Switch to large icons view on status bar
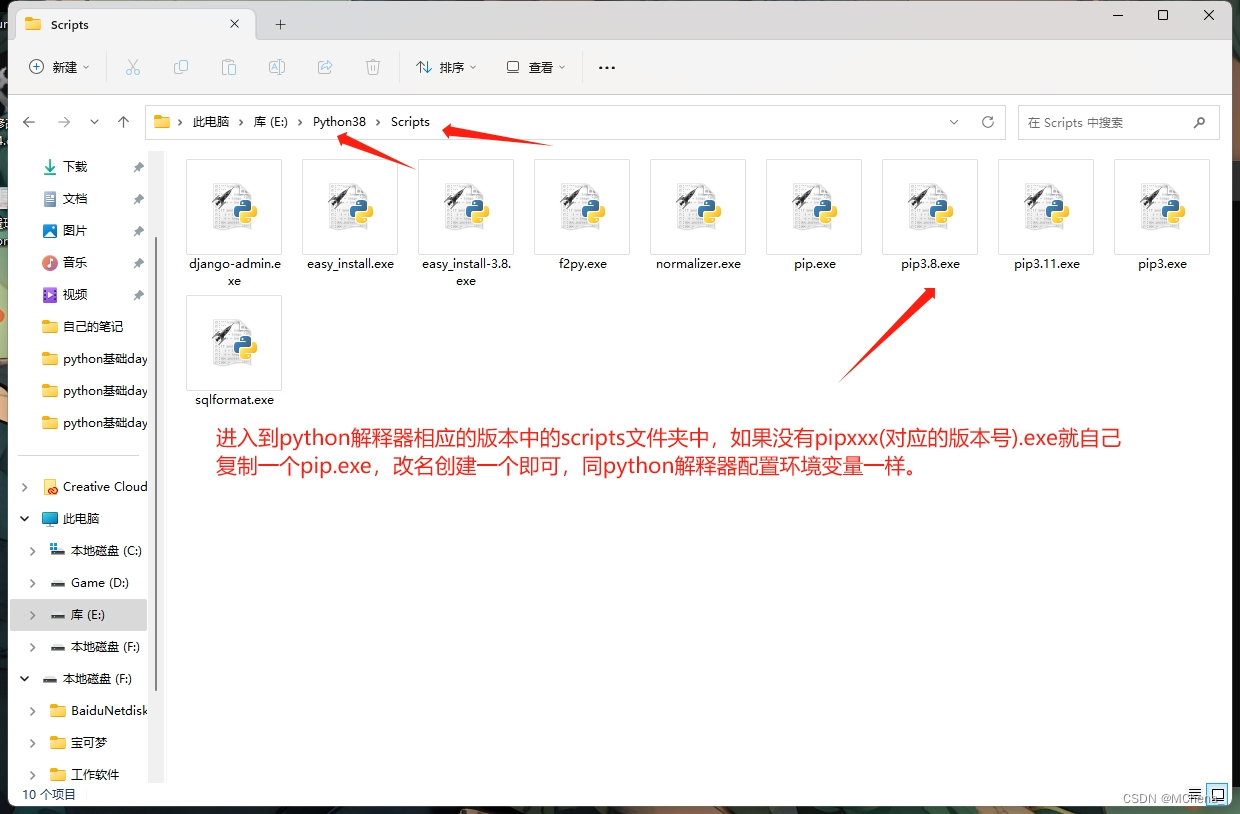The height and width of the screenshot is (814, 1240). 1217,793
